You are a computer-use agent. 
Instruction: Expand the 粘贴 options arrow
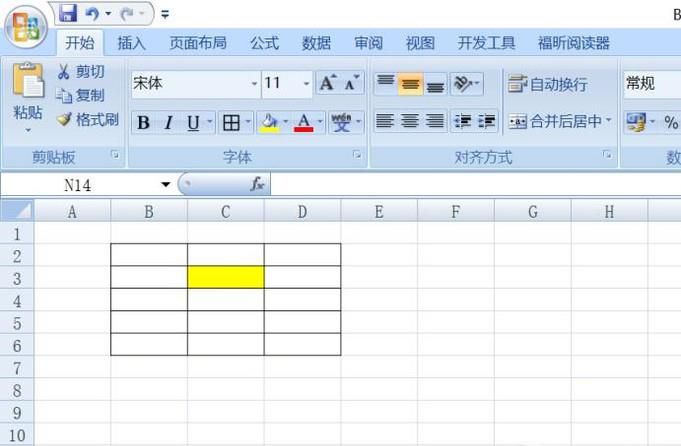pos(28,130)
